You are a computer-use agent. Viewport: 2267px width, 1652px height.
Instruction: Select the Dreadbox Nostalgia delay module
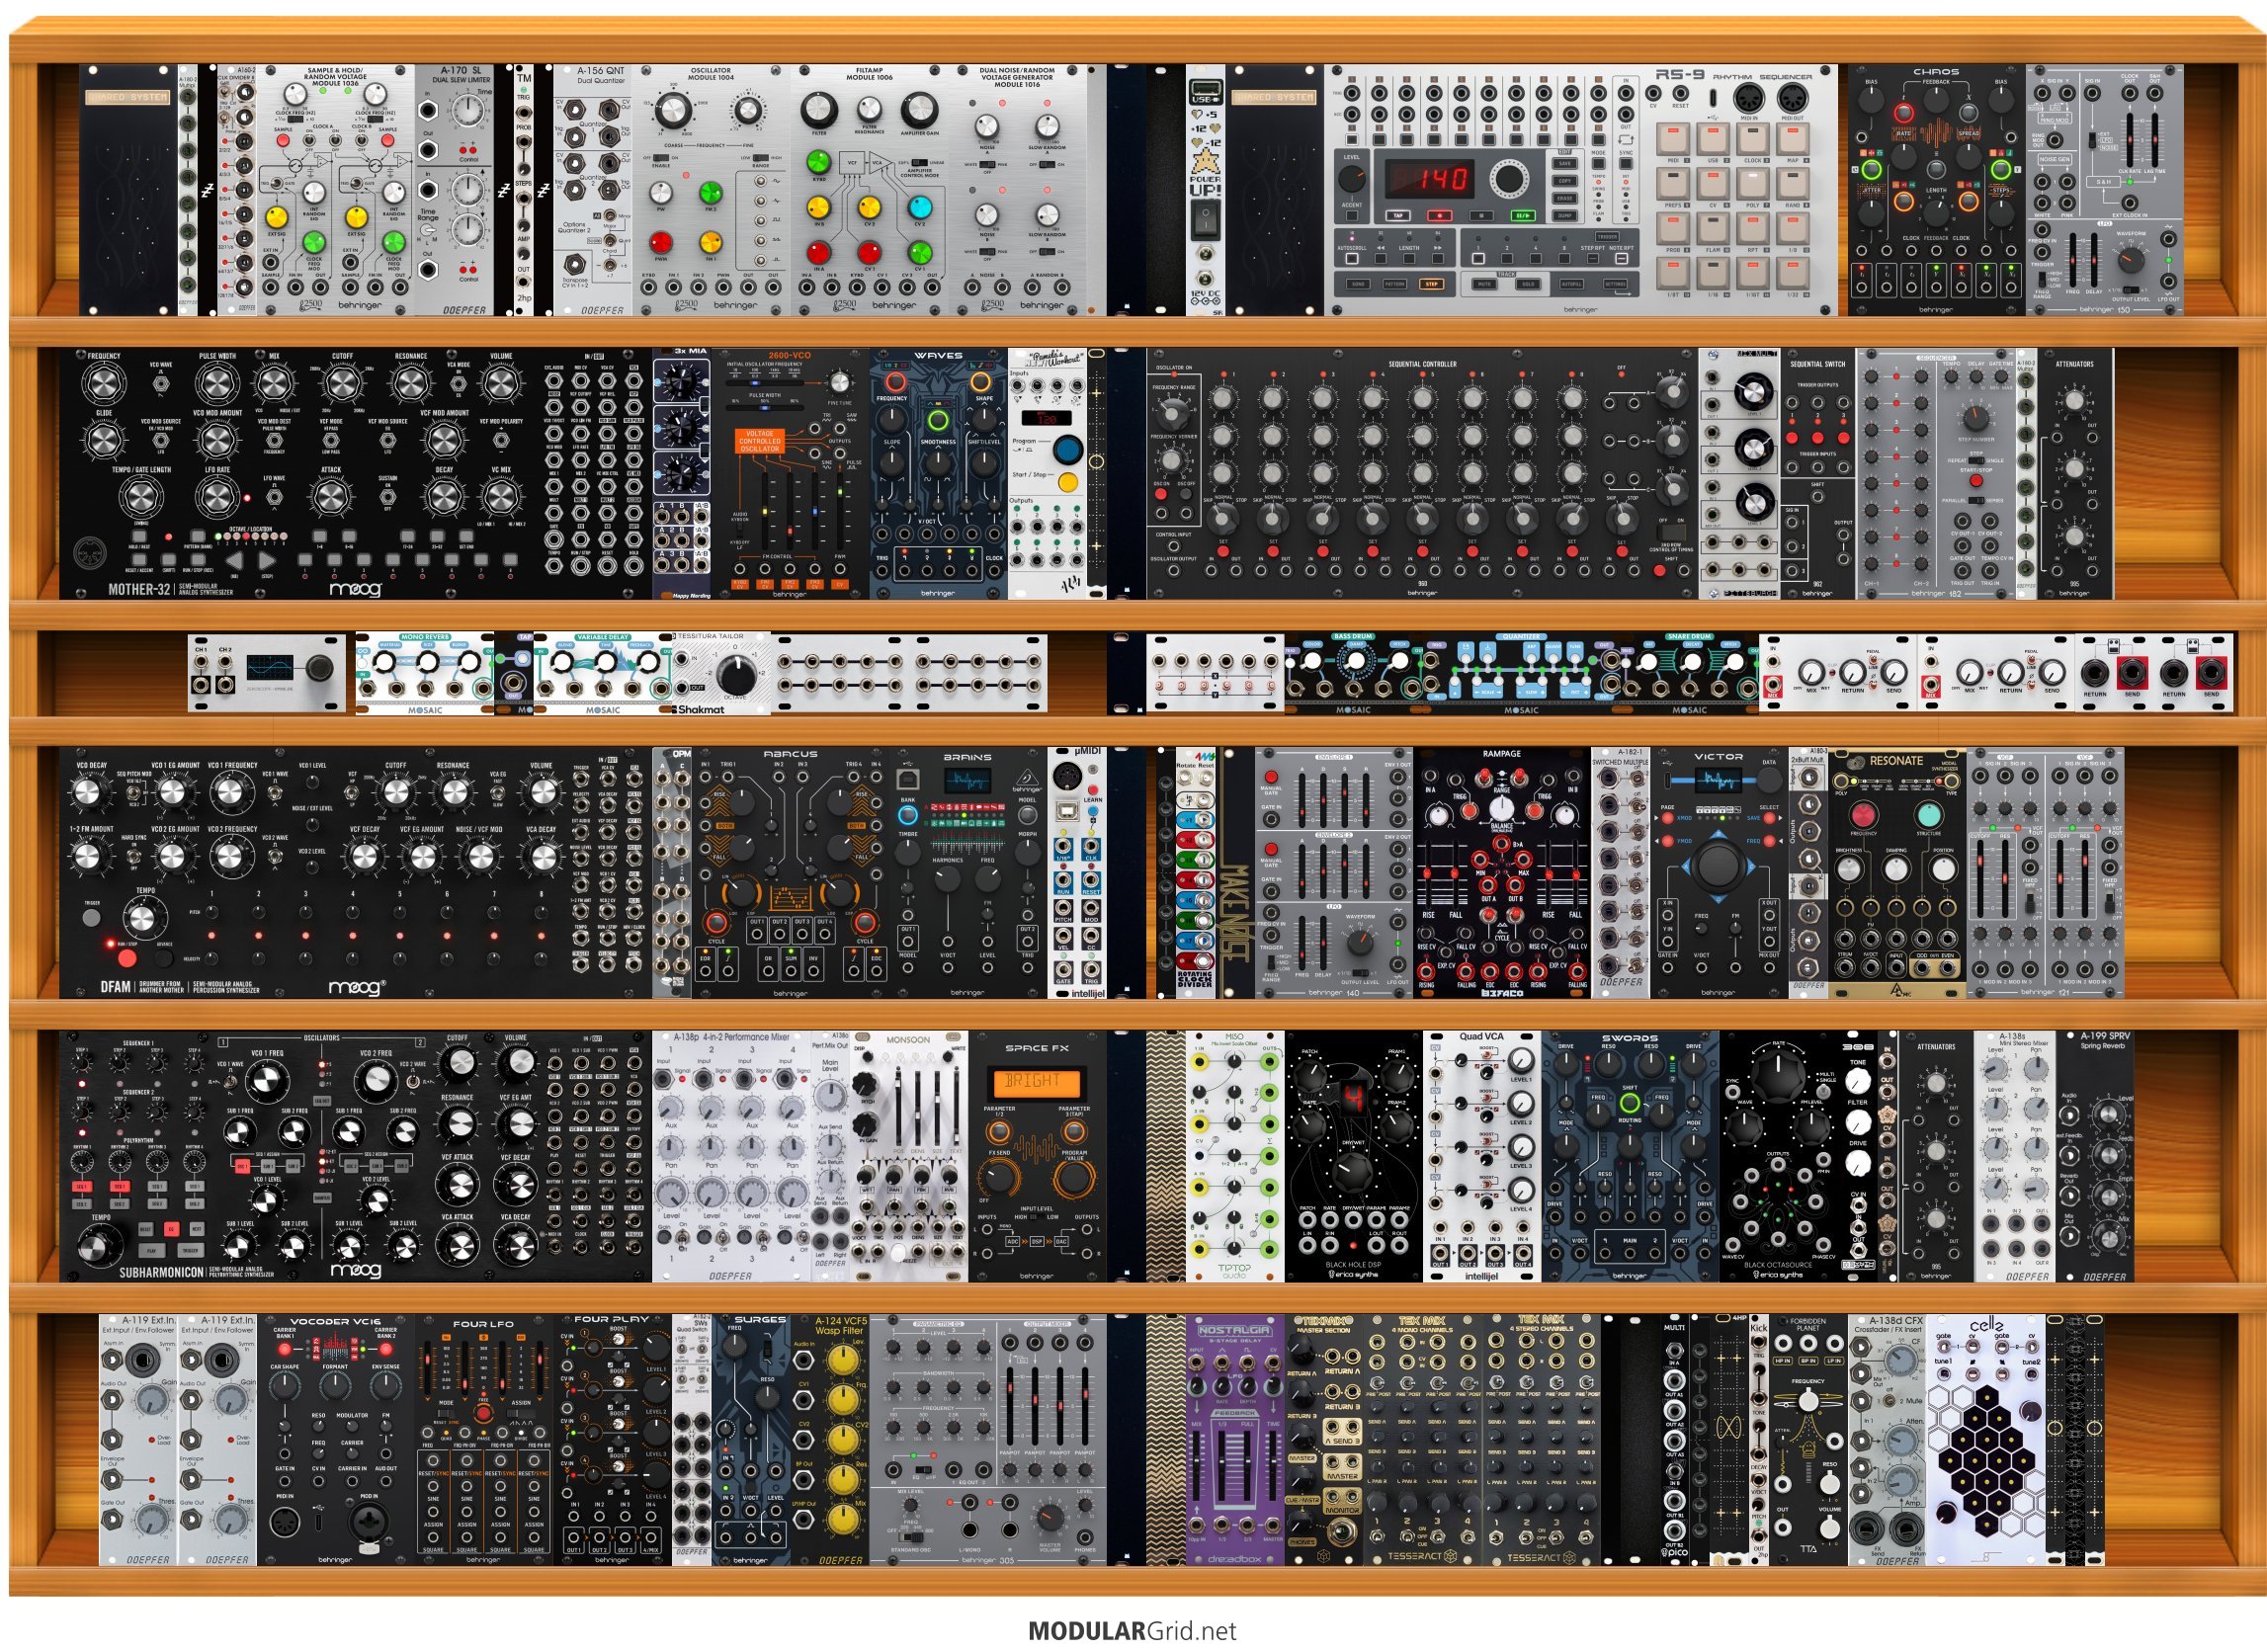(1235, 1440)
